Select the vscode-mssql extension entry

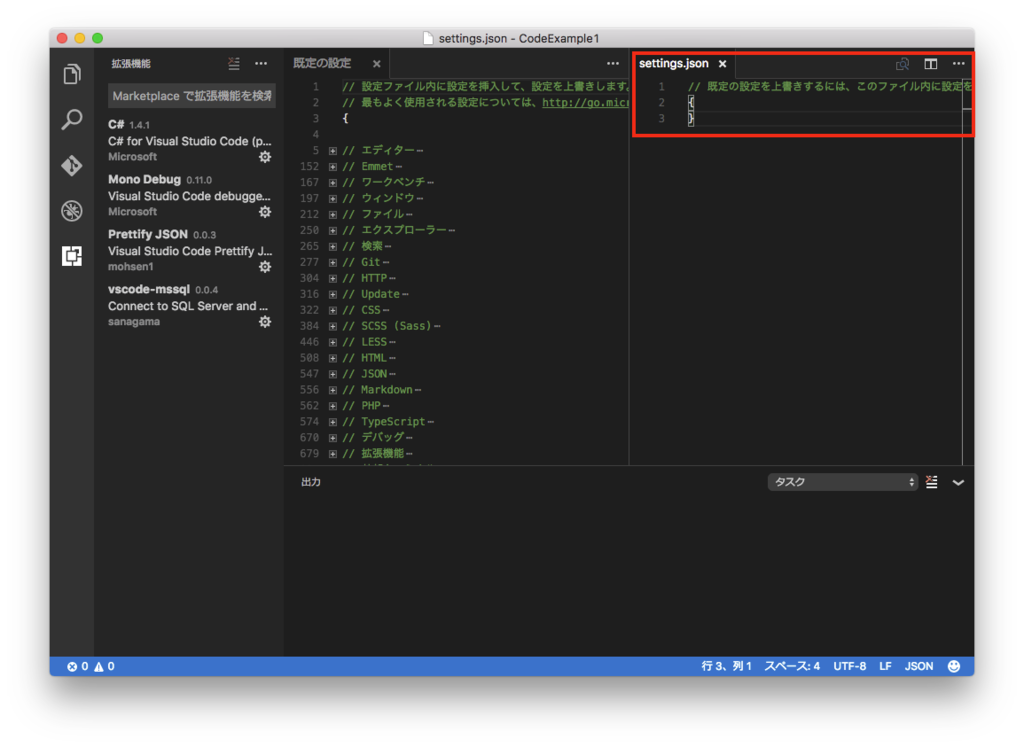pos(191,305)
